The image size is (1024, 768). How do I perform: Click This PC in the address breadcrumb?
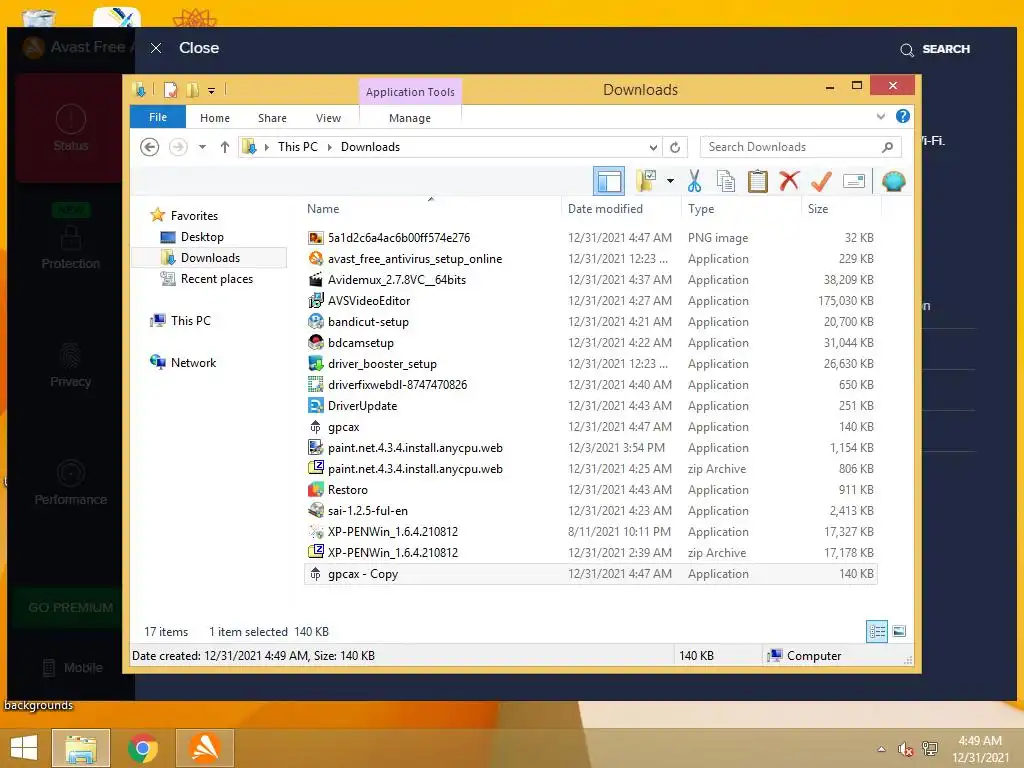click(298, 147)
